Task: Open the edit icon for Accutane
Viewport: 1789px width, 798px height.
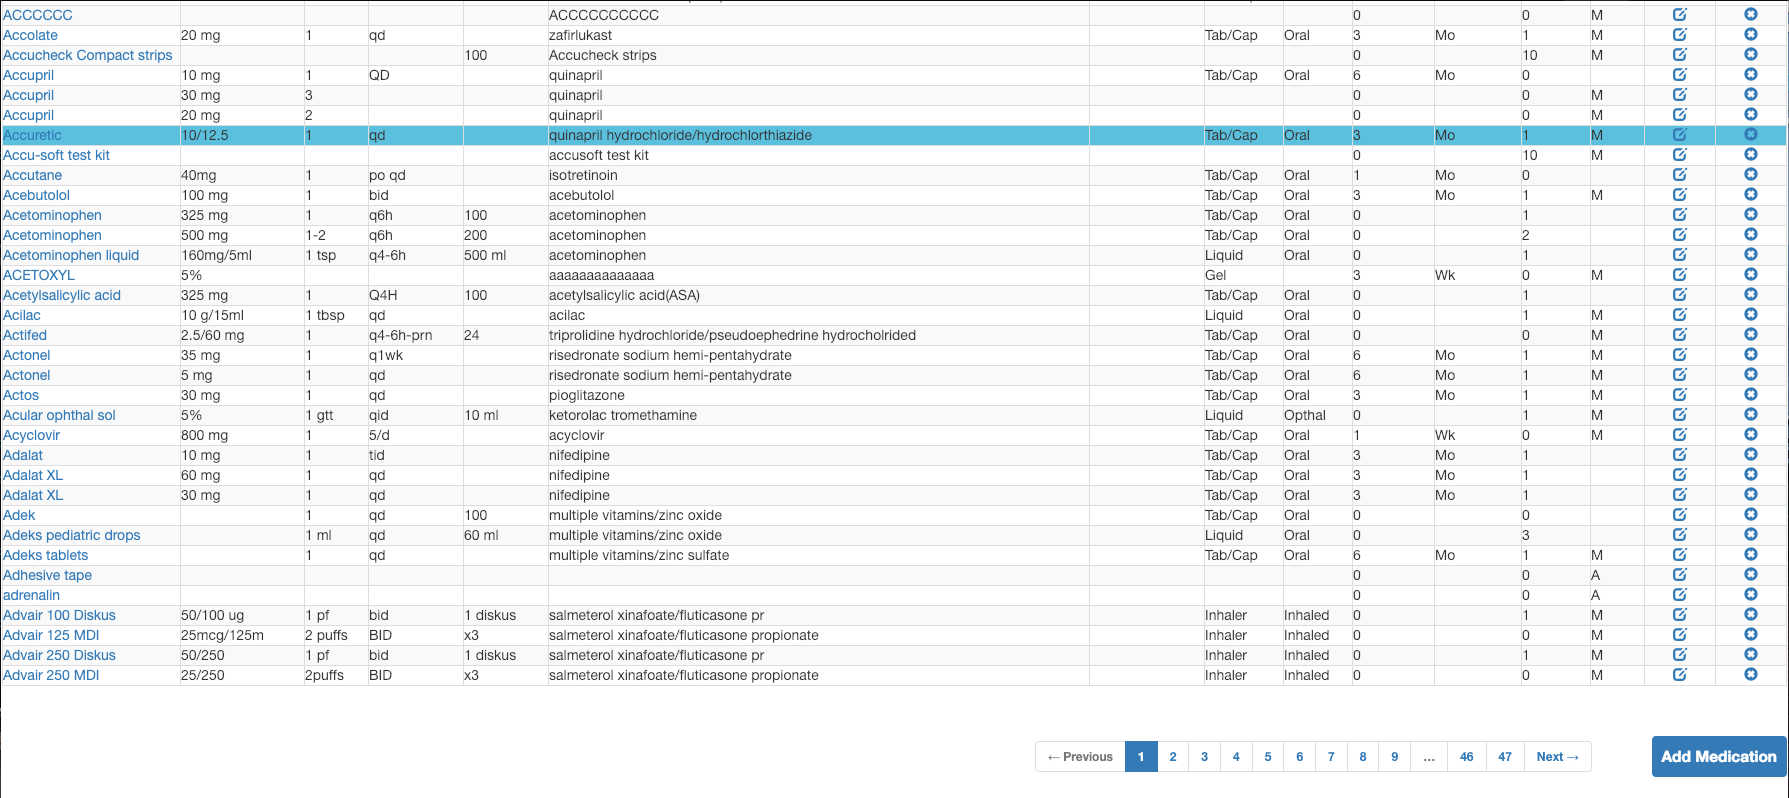Action: click(1680, 175)
